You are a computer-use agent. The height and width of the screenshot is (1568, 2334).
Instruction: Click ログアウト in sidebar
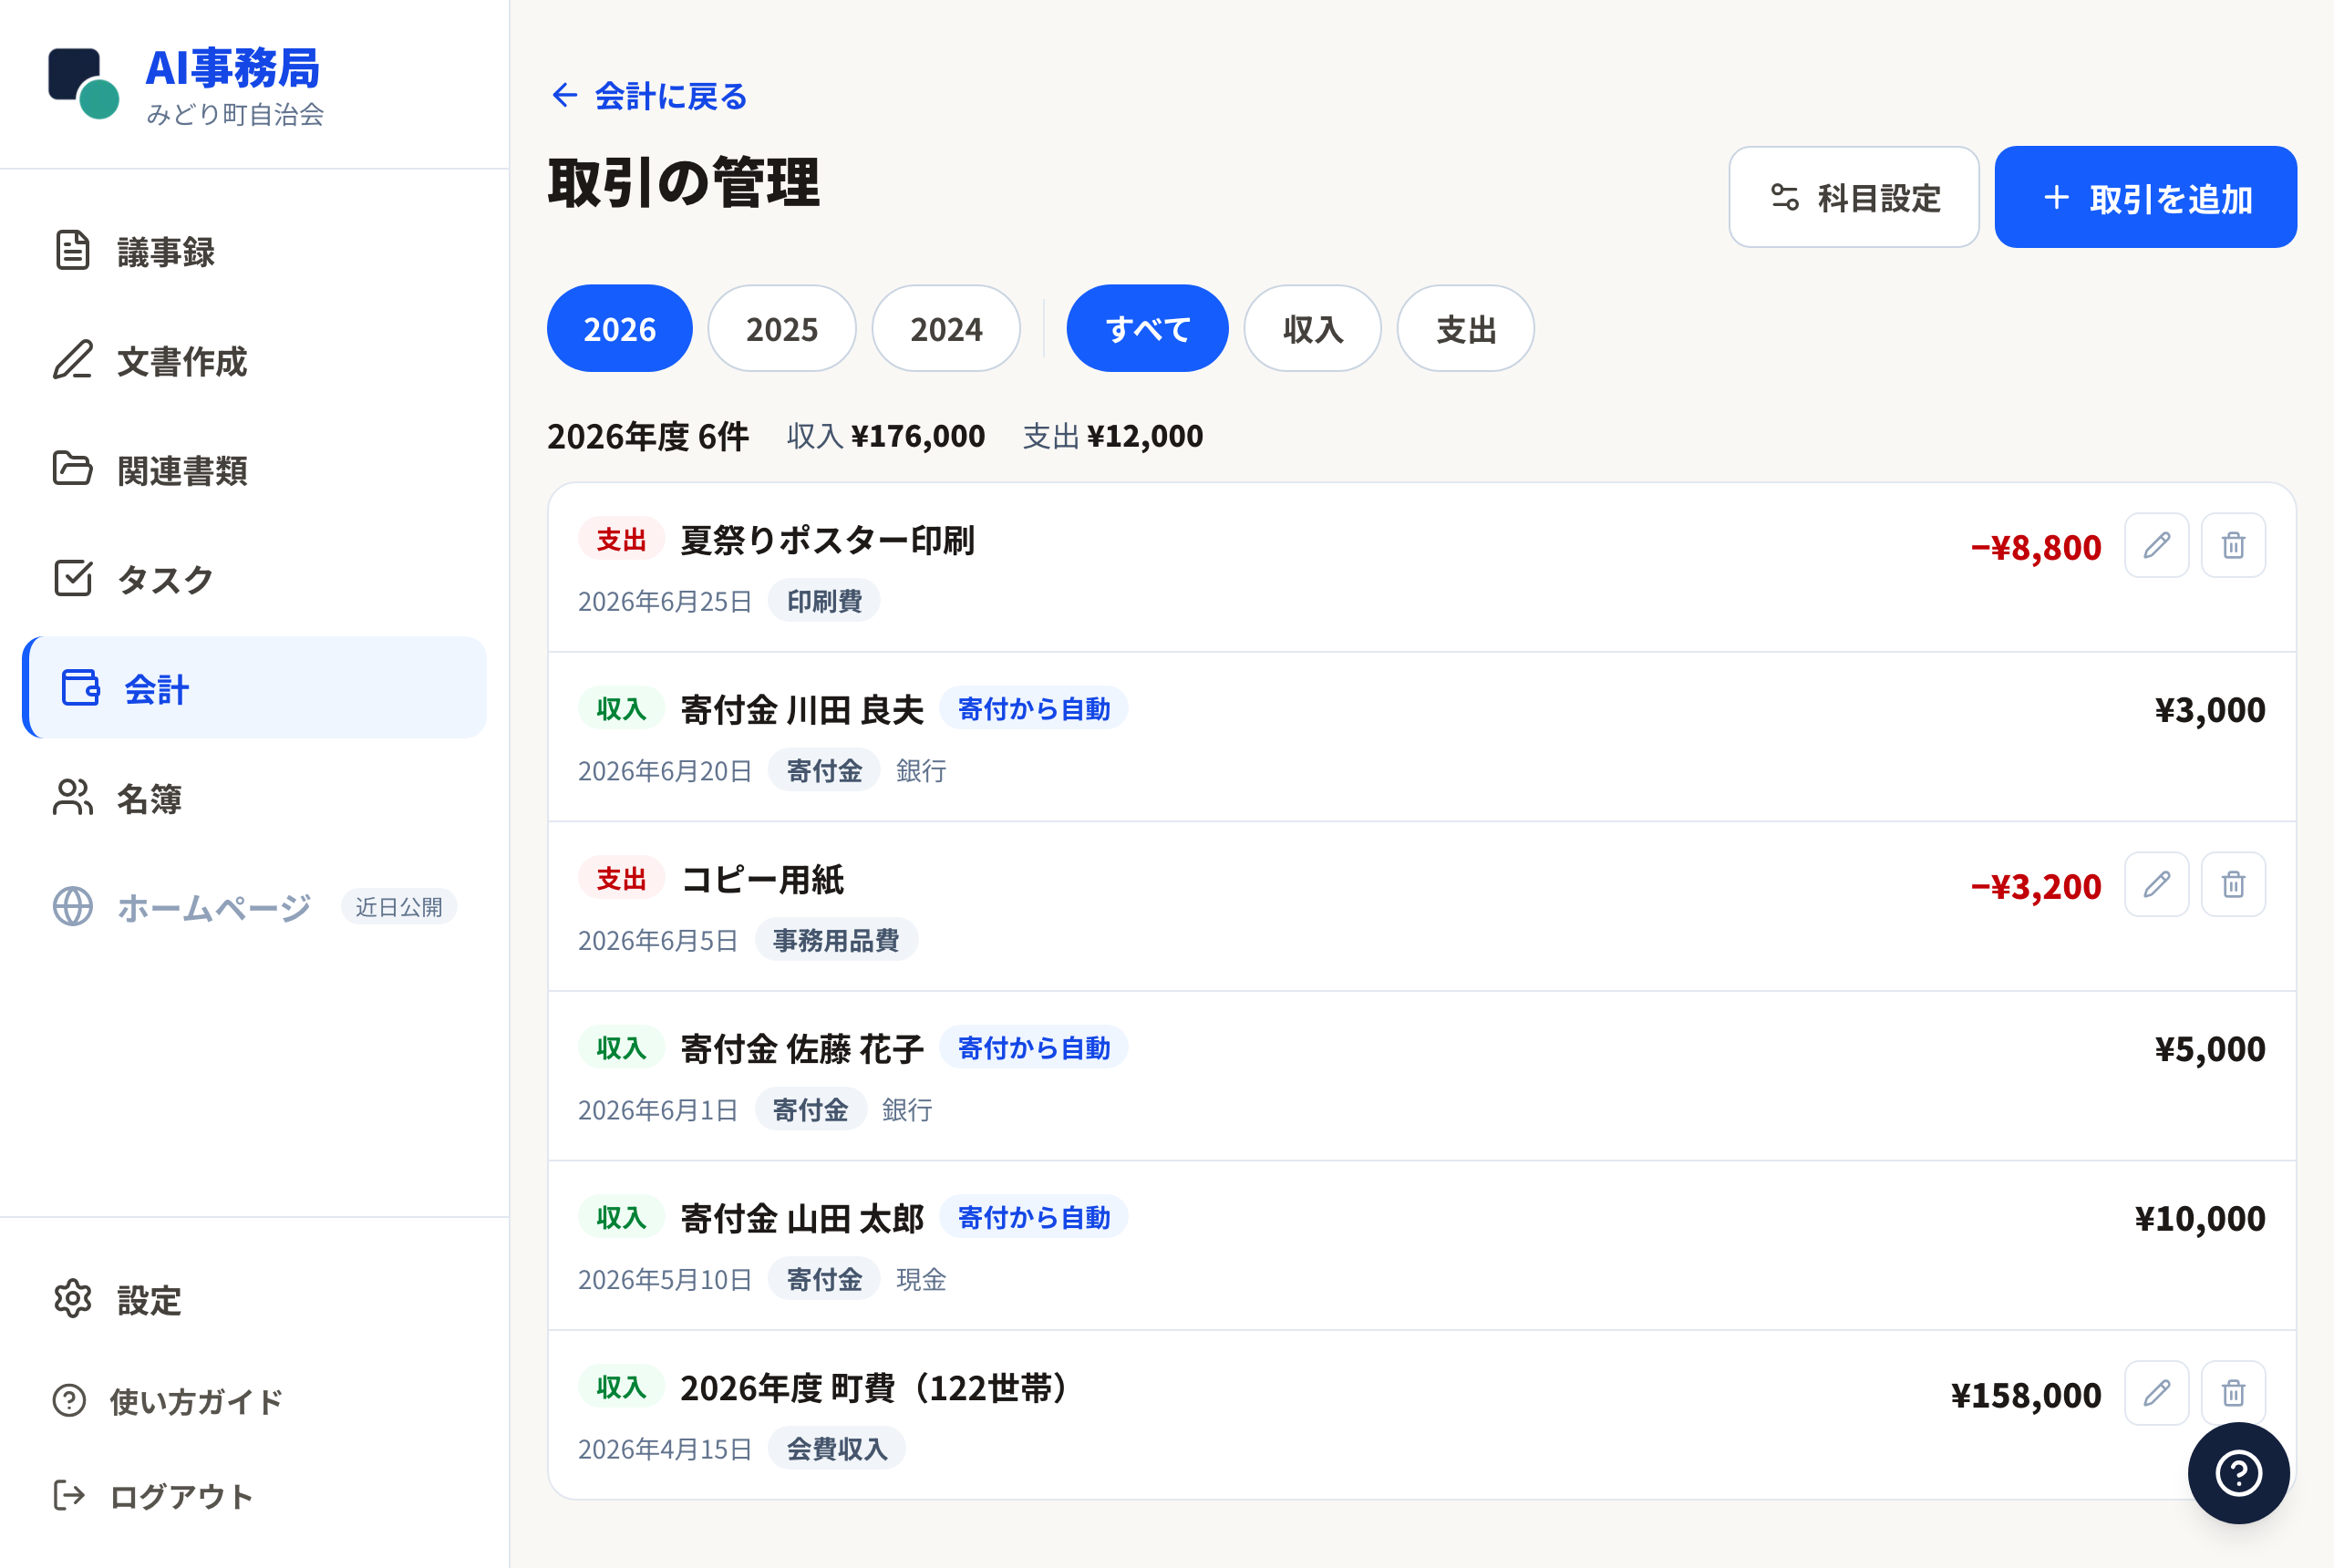[254, 1496]
